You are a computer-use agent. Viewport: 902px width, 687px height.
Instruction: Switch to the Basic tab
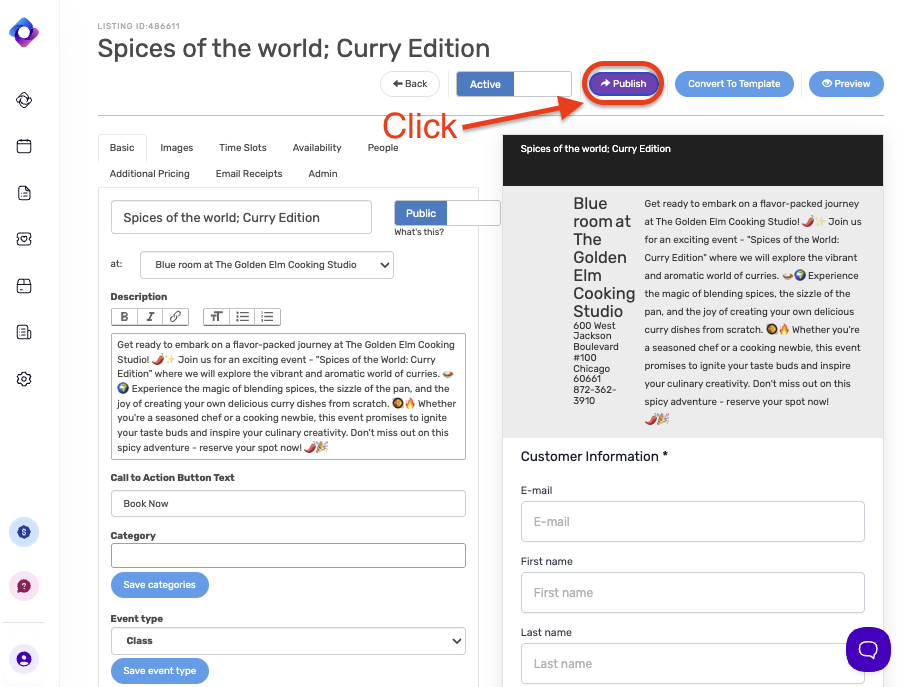pos(122,148)
